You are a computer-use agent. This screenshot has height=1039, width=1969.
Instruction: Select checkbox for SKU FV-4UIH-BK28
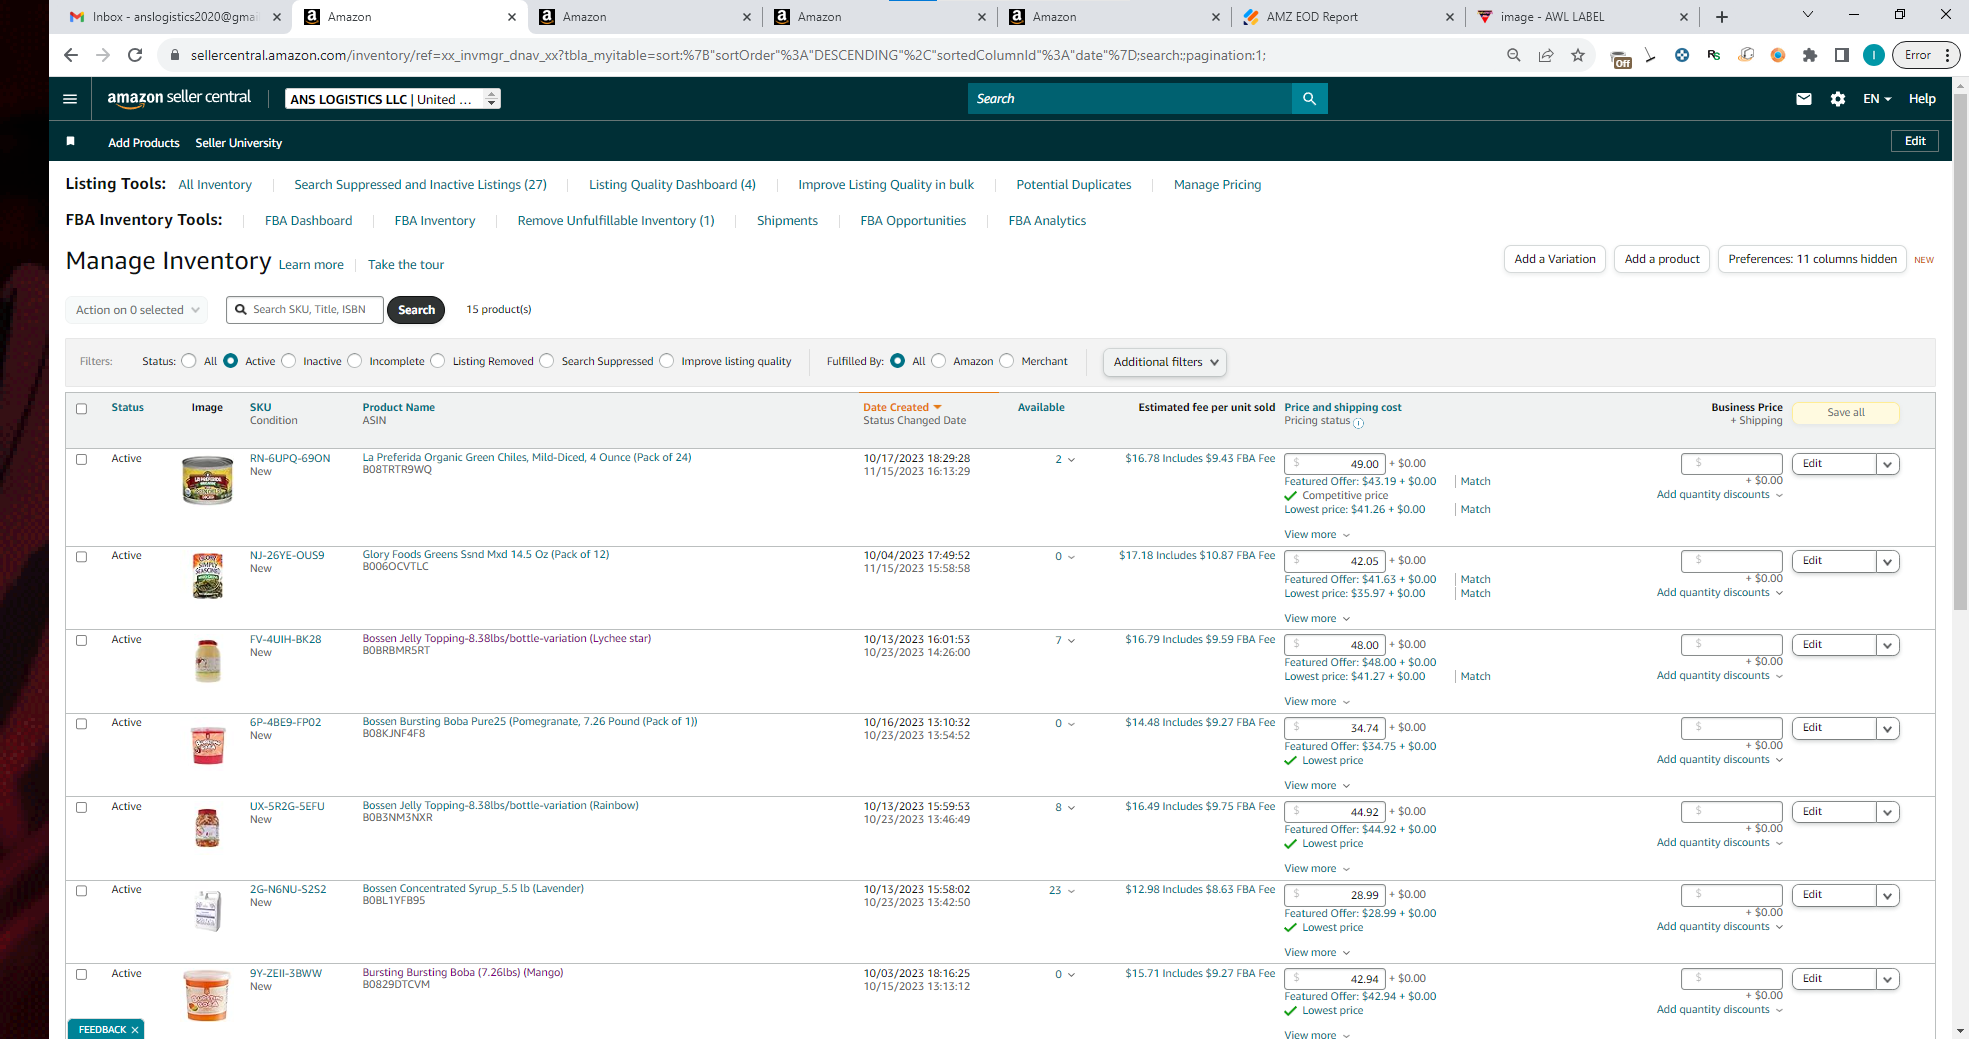(x=82, y=640)
